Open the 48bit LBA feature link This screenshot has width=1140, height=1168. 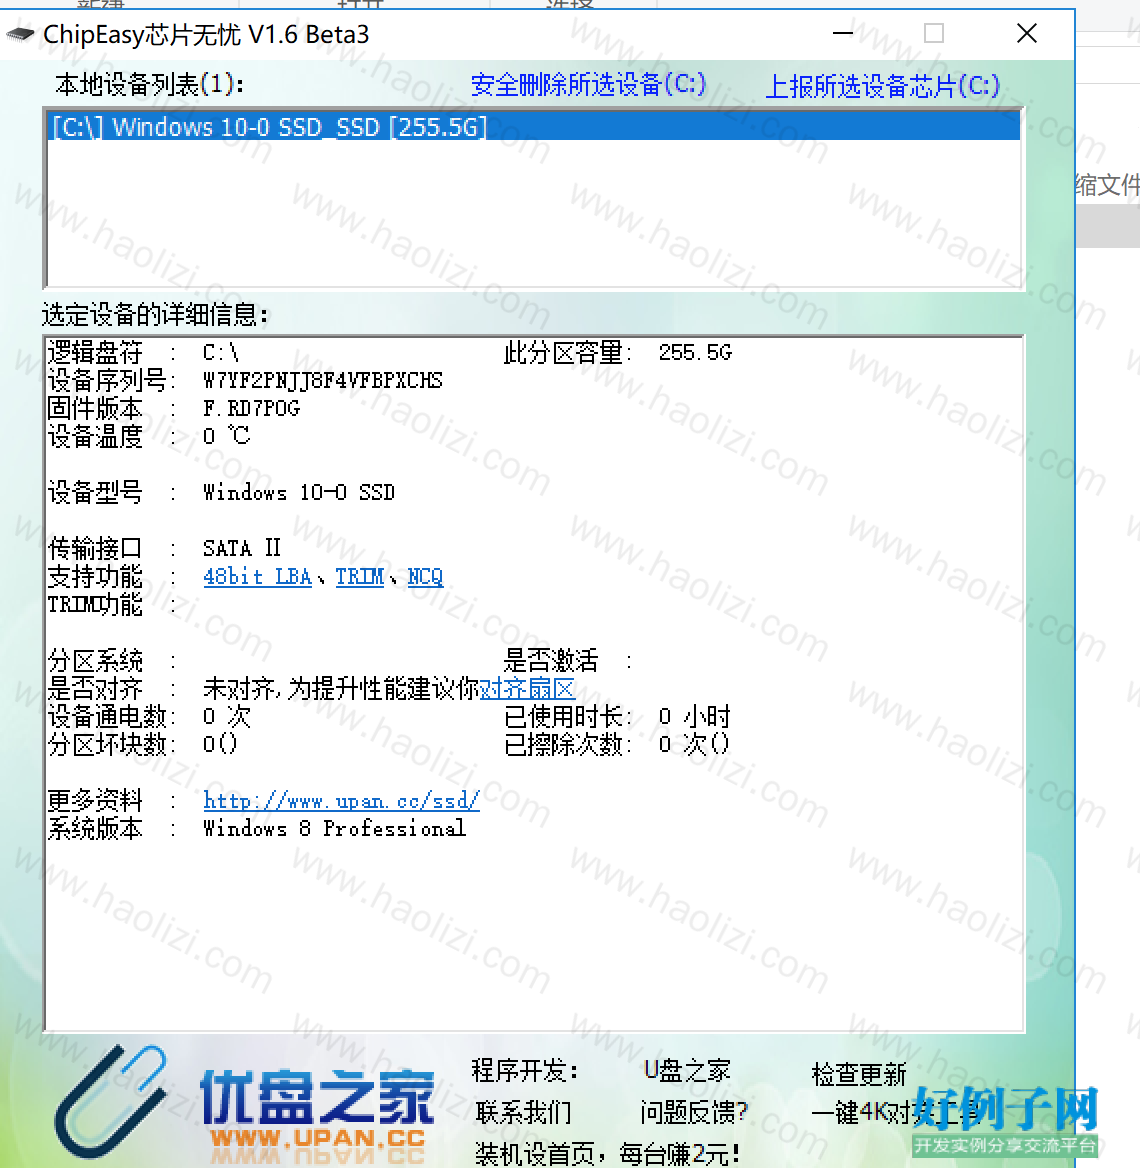coord(257,577)
